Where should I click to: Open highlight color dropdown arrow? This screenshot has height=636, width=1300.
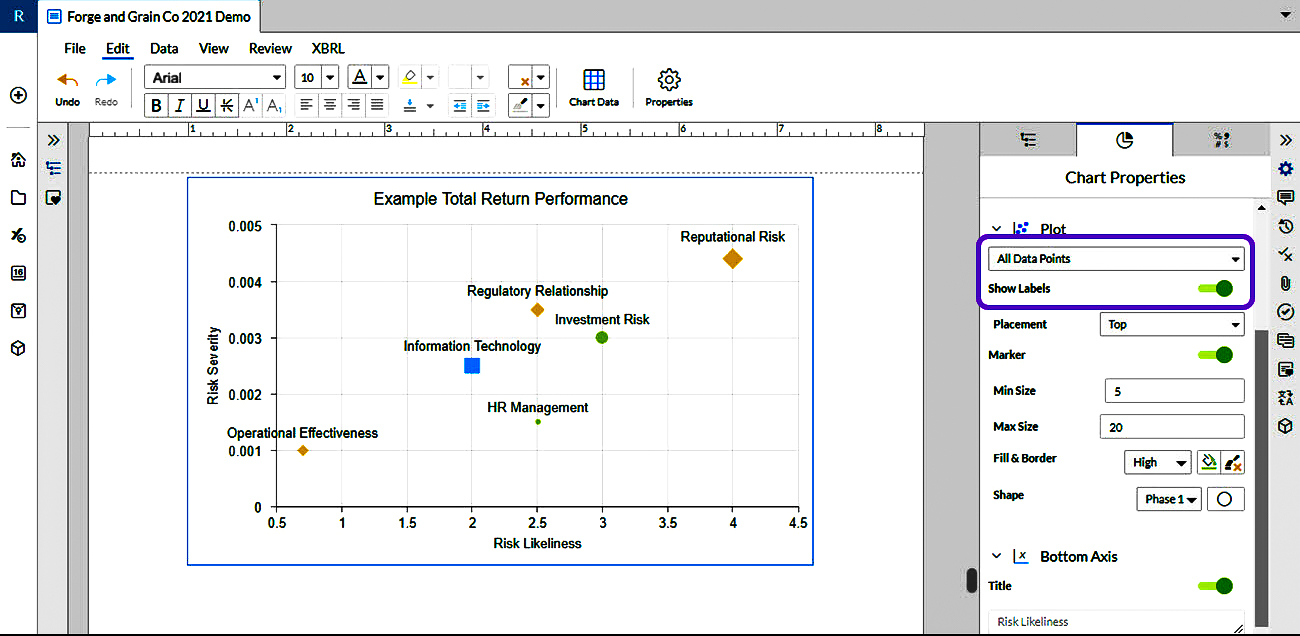430,78
